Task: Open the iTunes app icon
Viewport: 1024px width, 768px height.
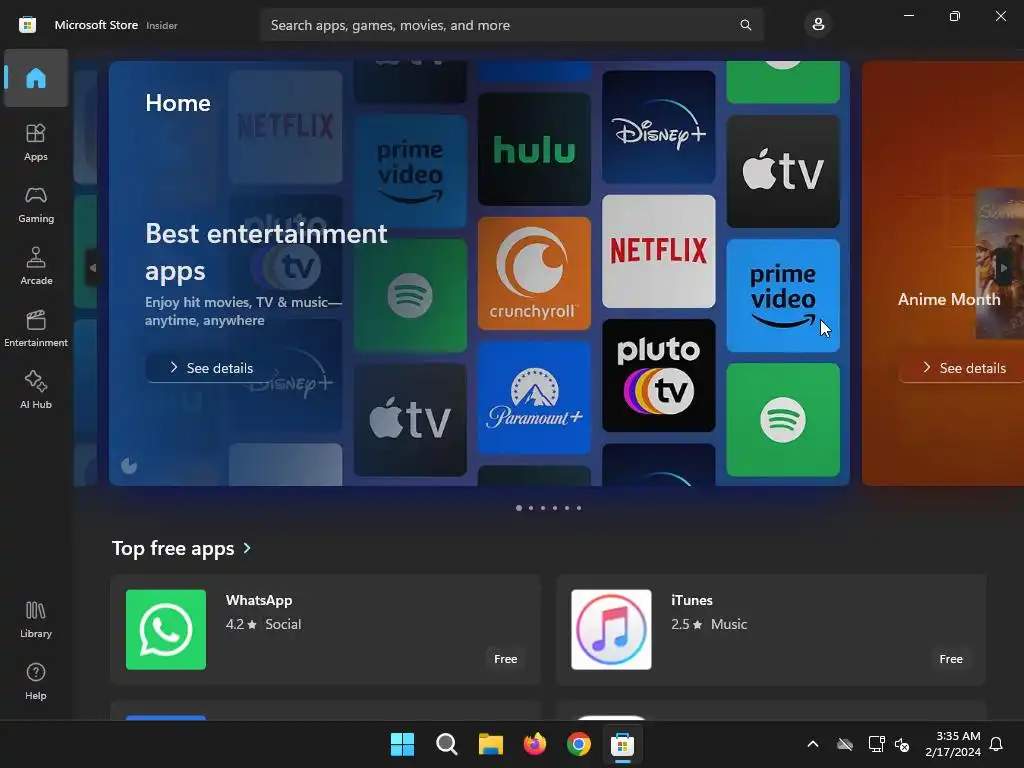Action: pyautogui.click(x=611, y=630)
